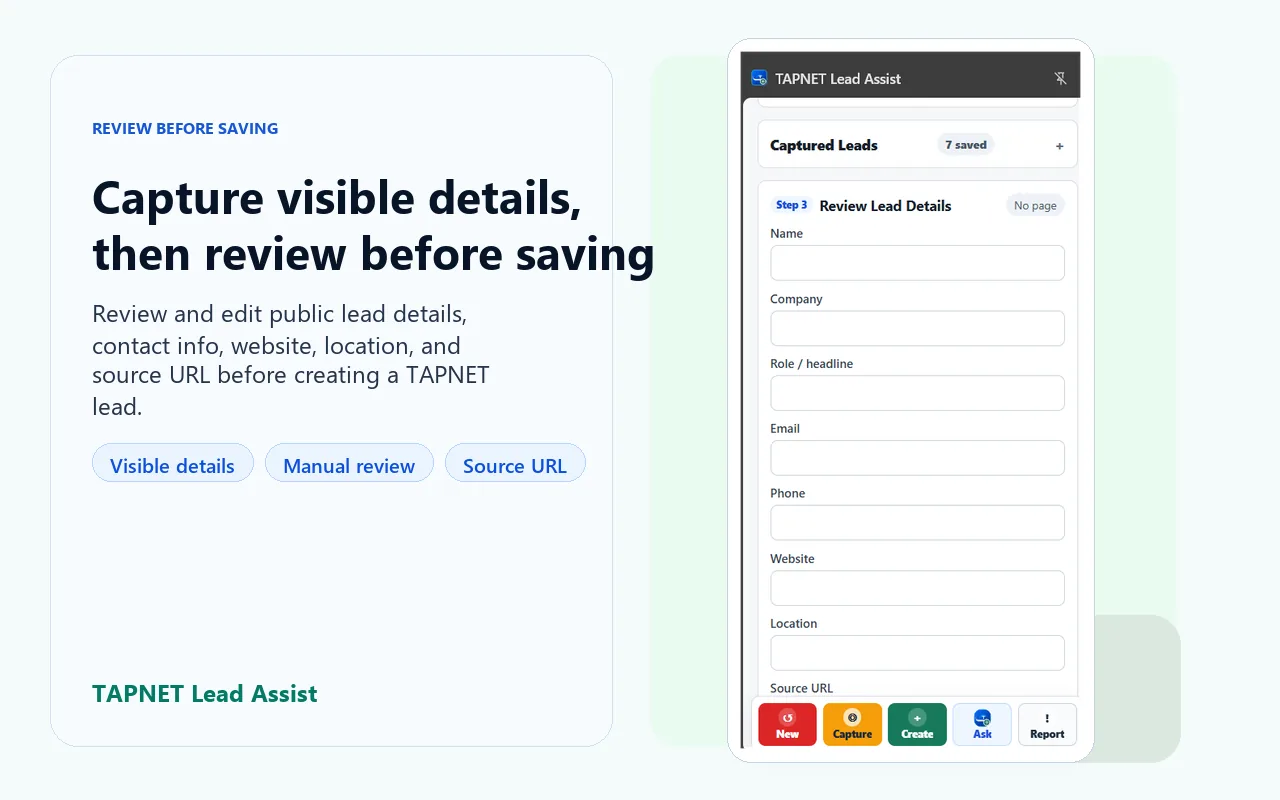The height and width of the screenshot is (800, 1280).
Task: Click the "No page" status badge
Action: click(x=1035, y=205)
